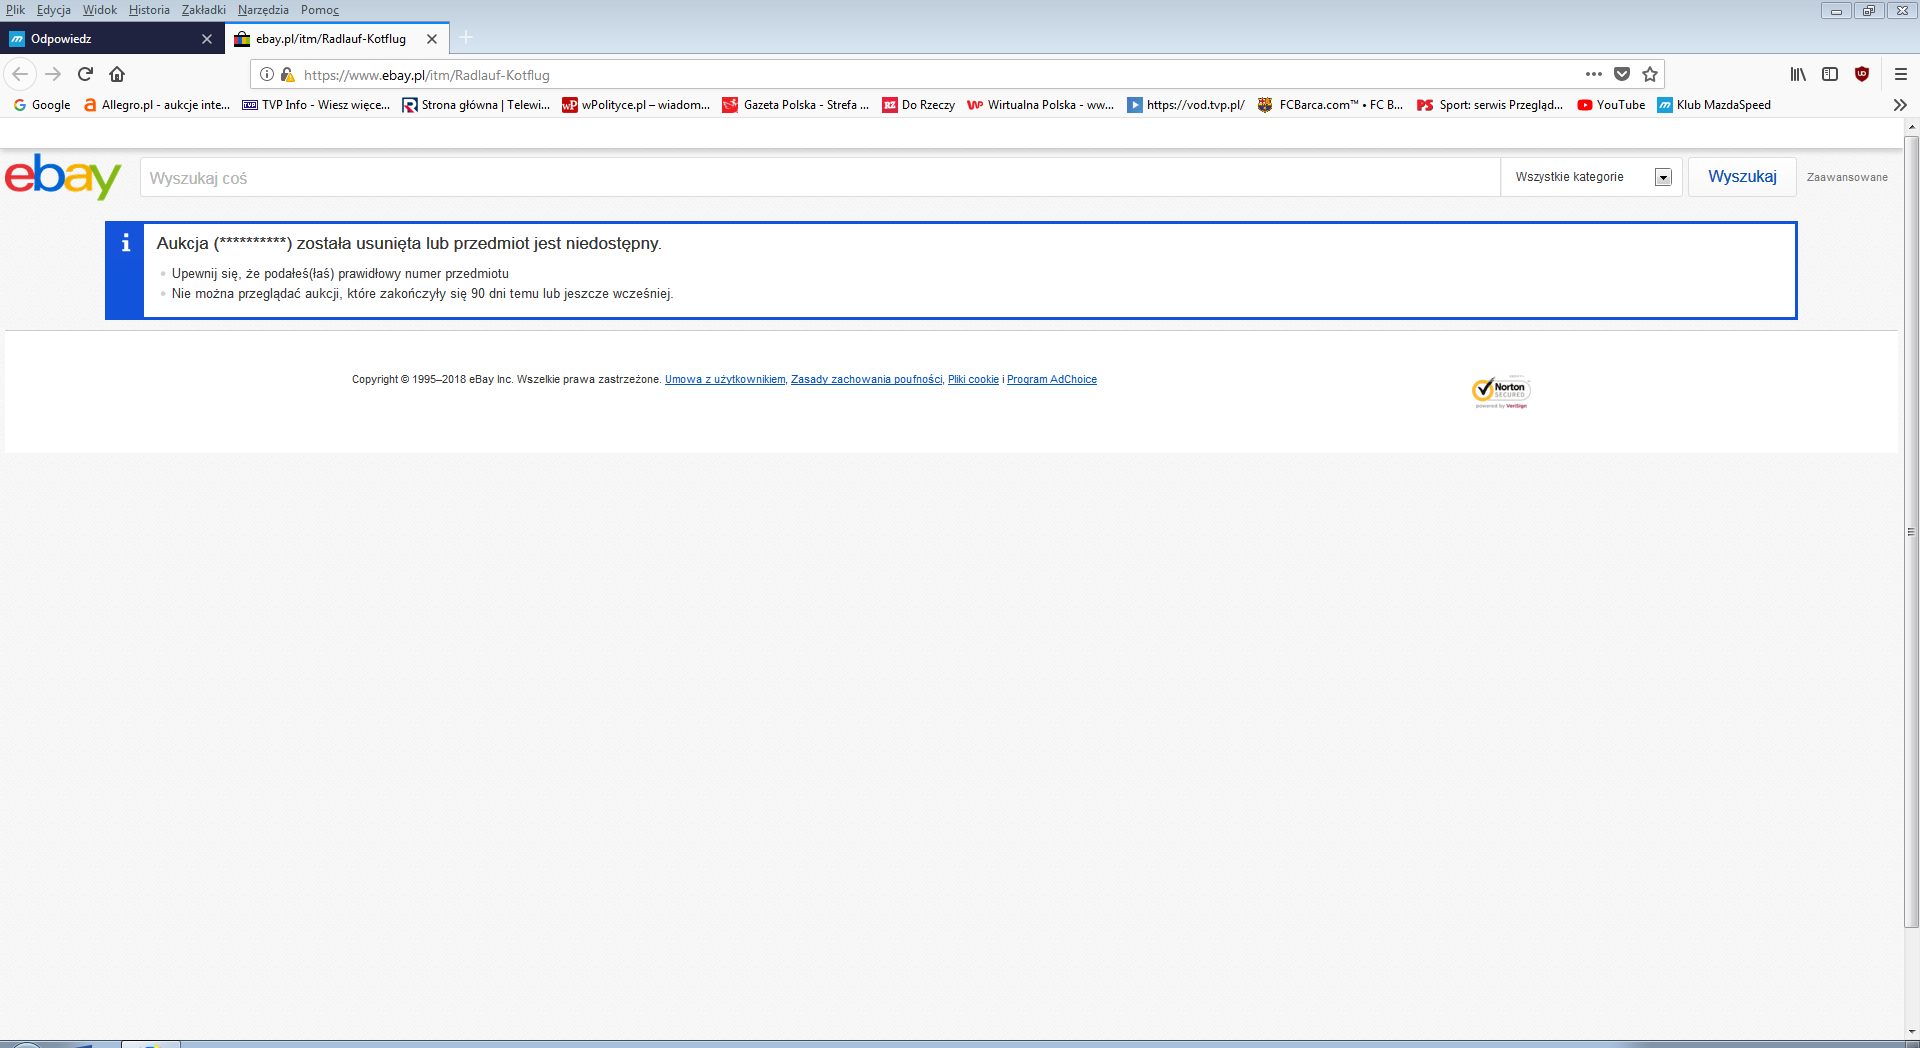
Task: Click the Home icon in toolbar
Action: [117, 74]
